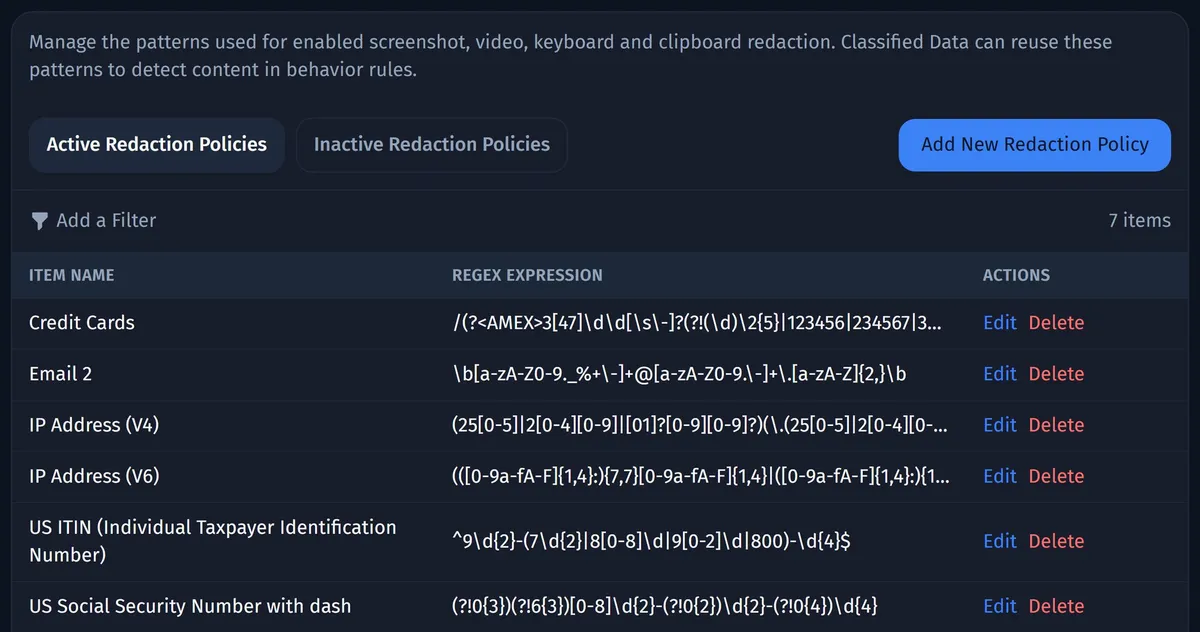This screenshot has height=632, width=1200.
Task: Click the IP Address (V4) regex expression
Action: pyautogui.click(x=700, y=425)
